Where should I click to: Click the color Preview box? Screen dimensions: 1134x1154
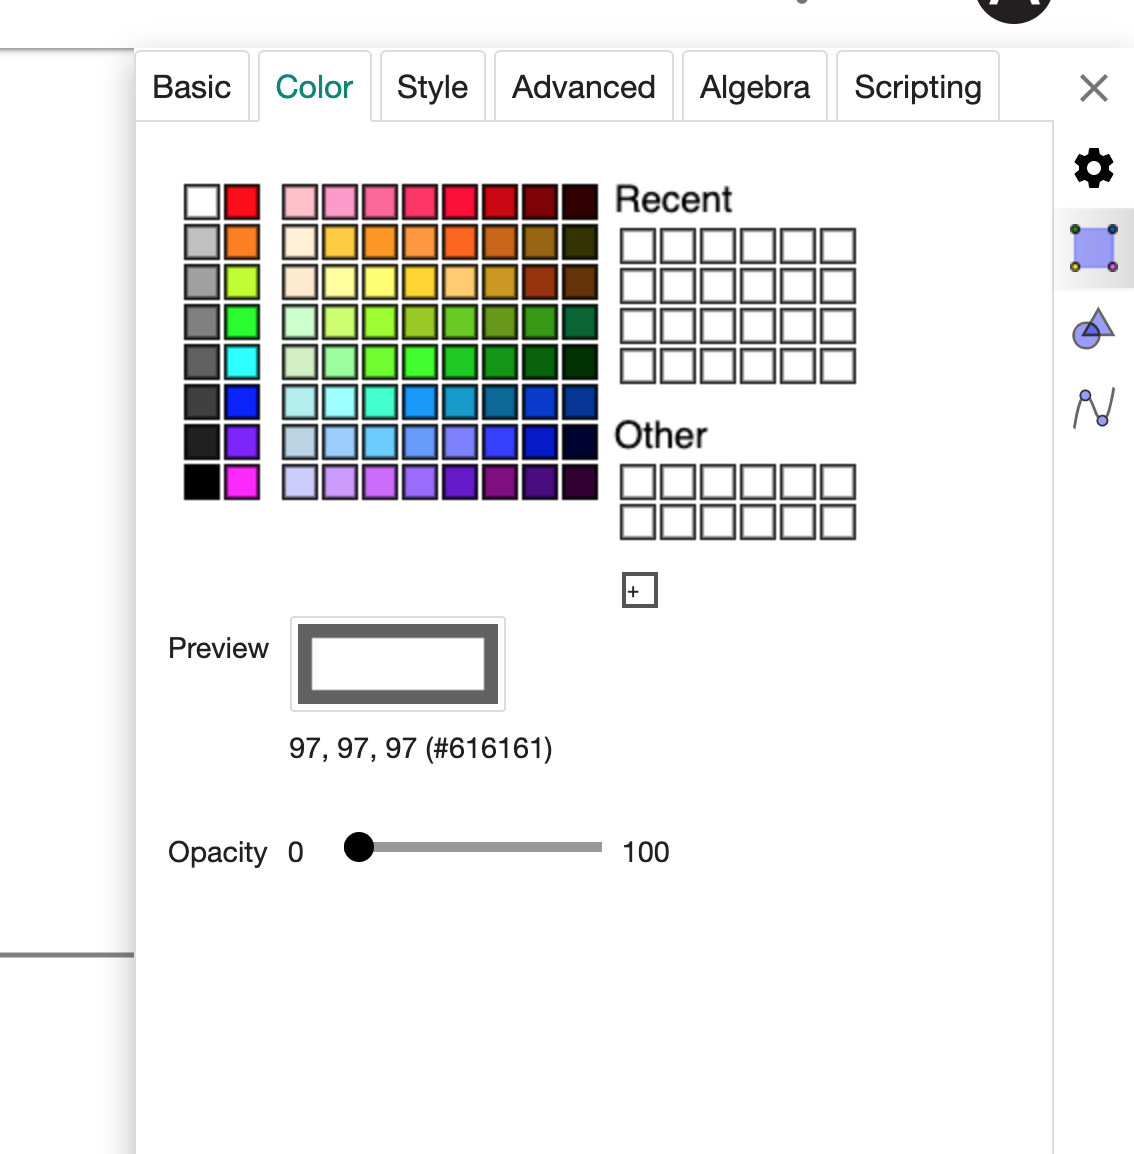[397, 664]
